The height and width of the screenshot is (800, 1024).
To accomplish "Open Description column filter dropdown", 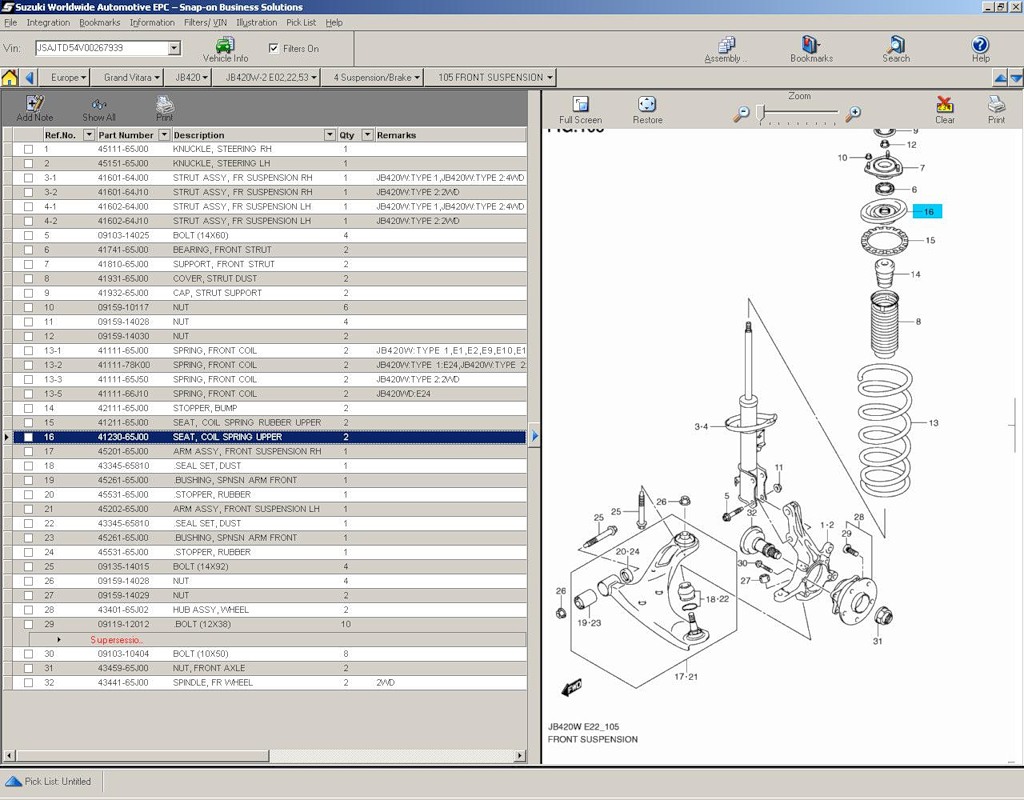I will click(x=329, y=135).
